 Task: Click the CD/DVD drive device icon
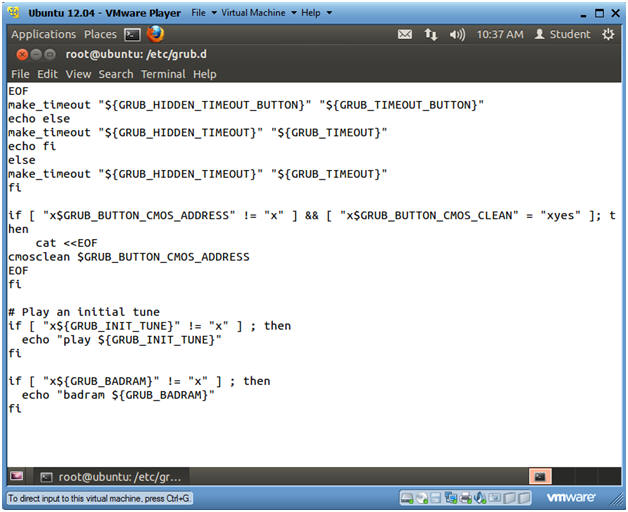(x=422, y=498)
